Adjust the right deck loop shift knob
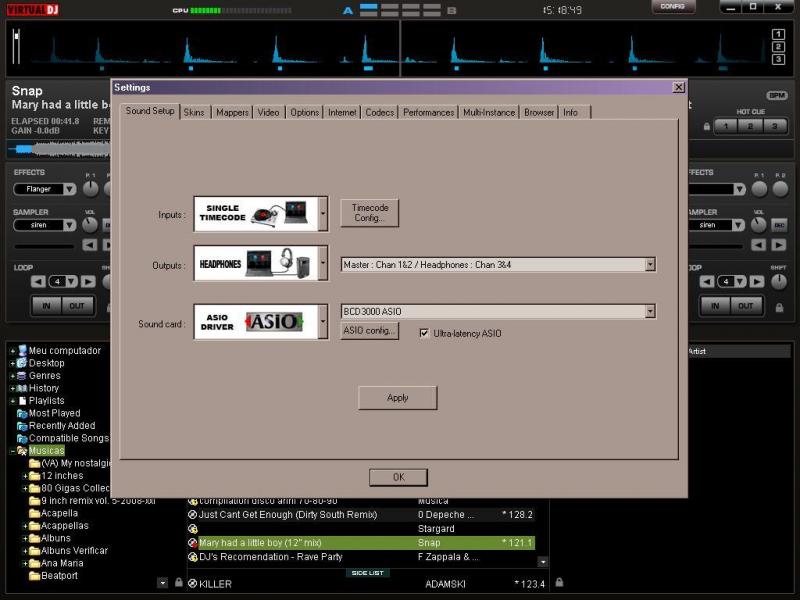Viewport: 800px width, 600px height. (779, 282)
